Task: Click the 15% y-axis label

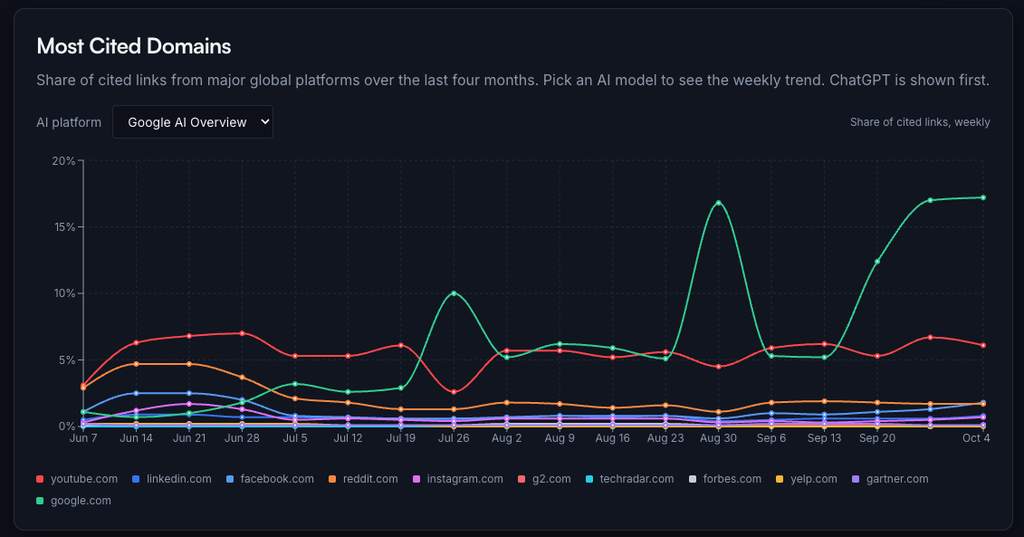Action: pos(64,227)
